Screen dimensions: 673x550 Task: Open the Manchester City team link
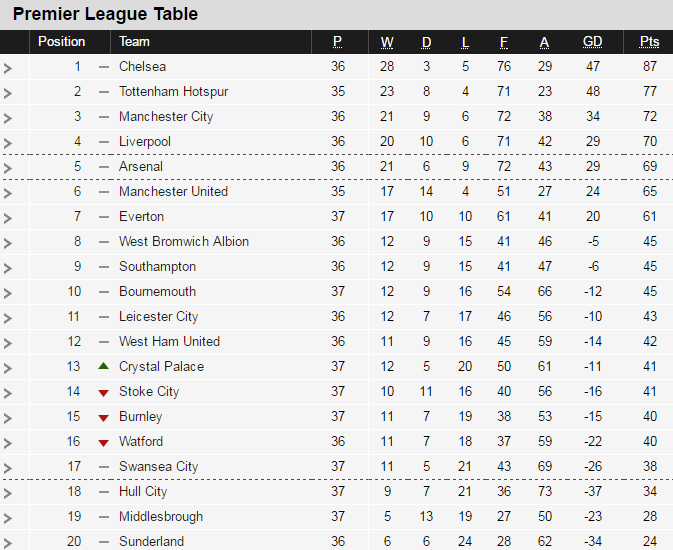click(166, 116)
